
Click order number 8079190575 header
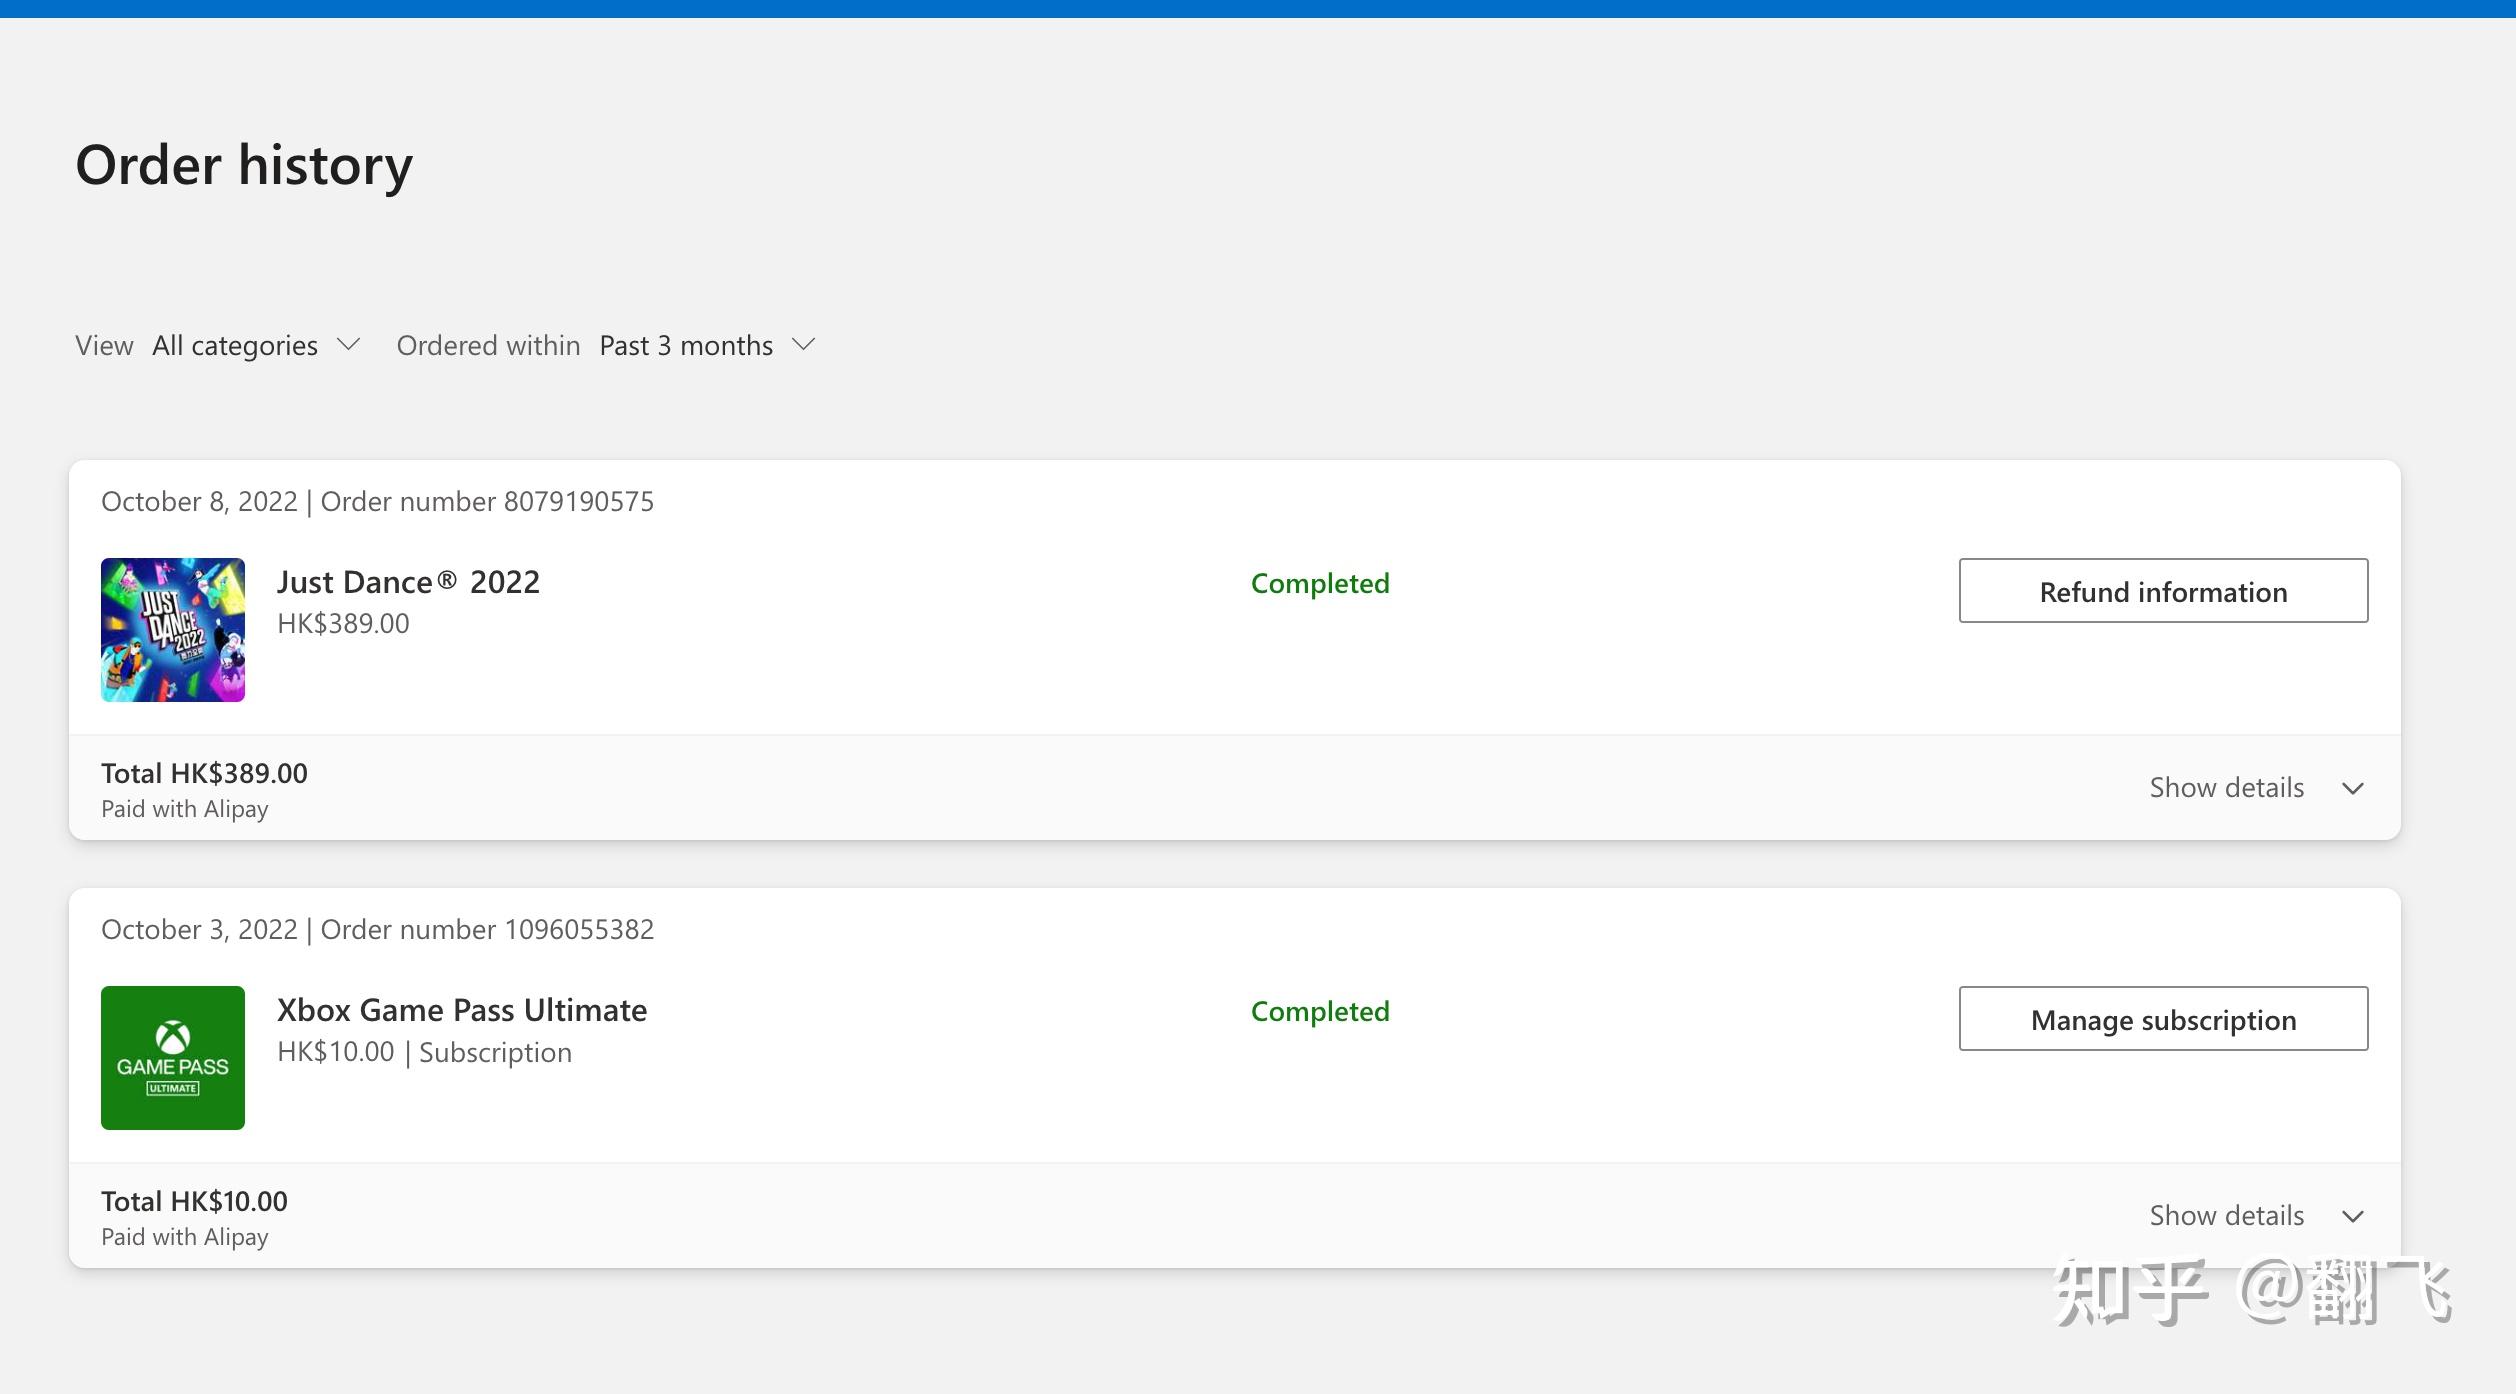487,502
